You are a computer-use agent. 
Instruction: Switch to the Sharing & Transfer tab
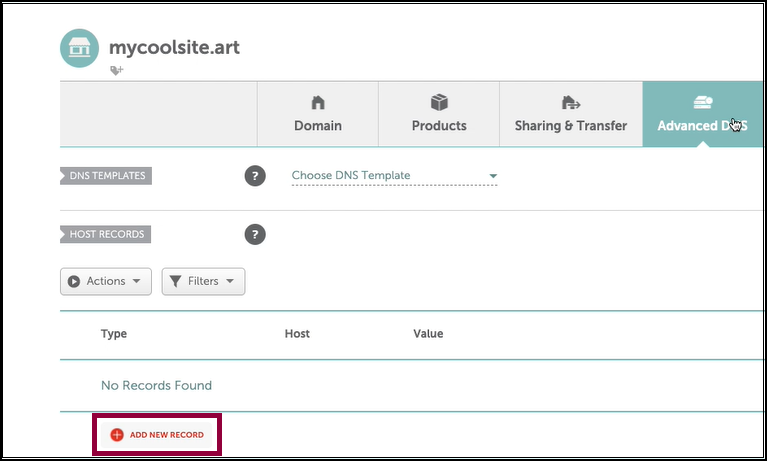pos(571,114)
